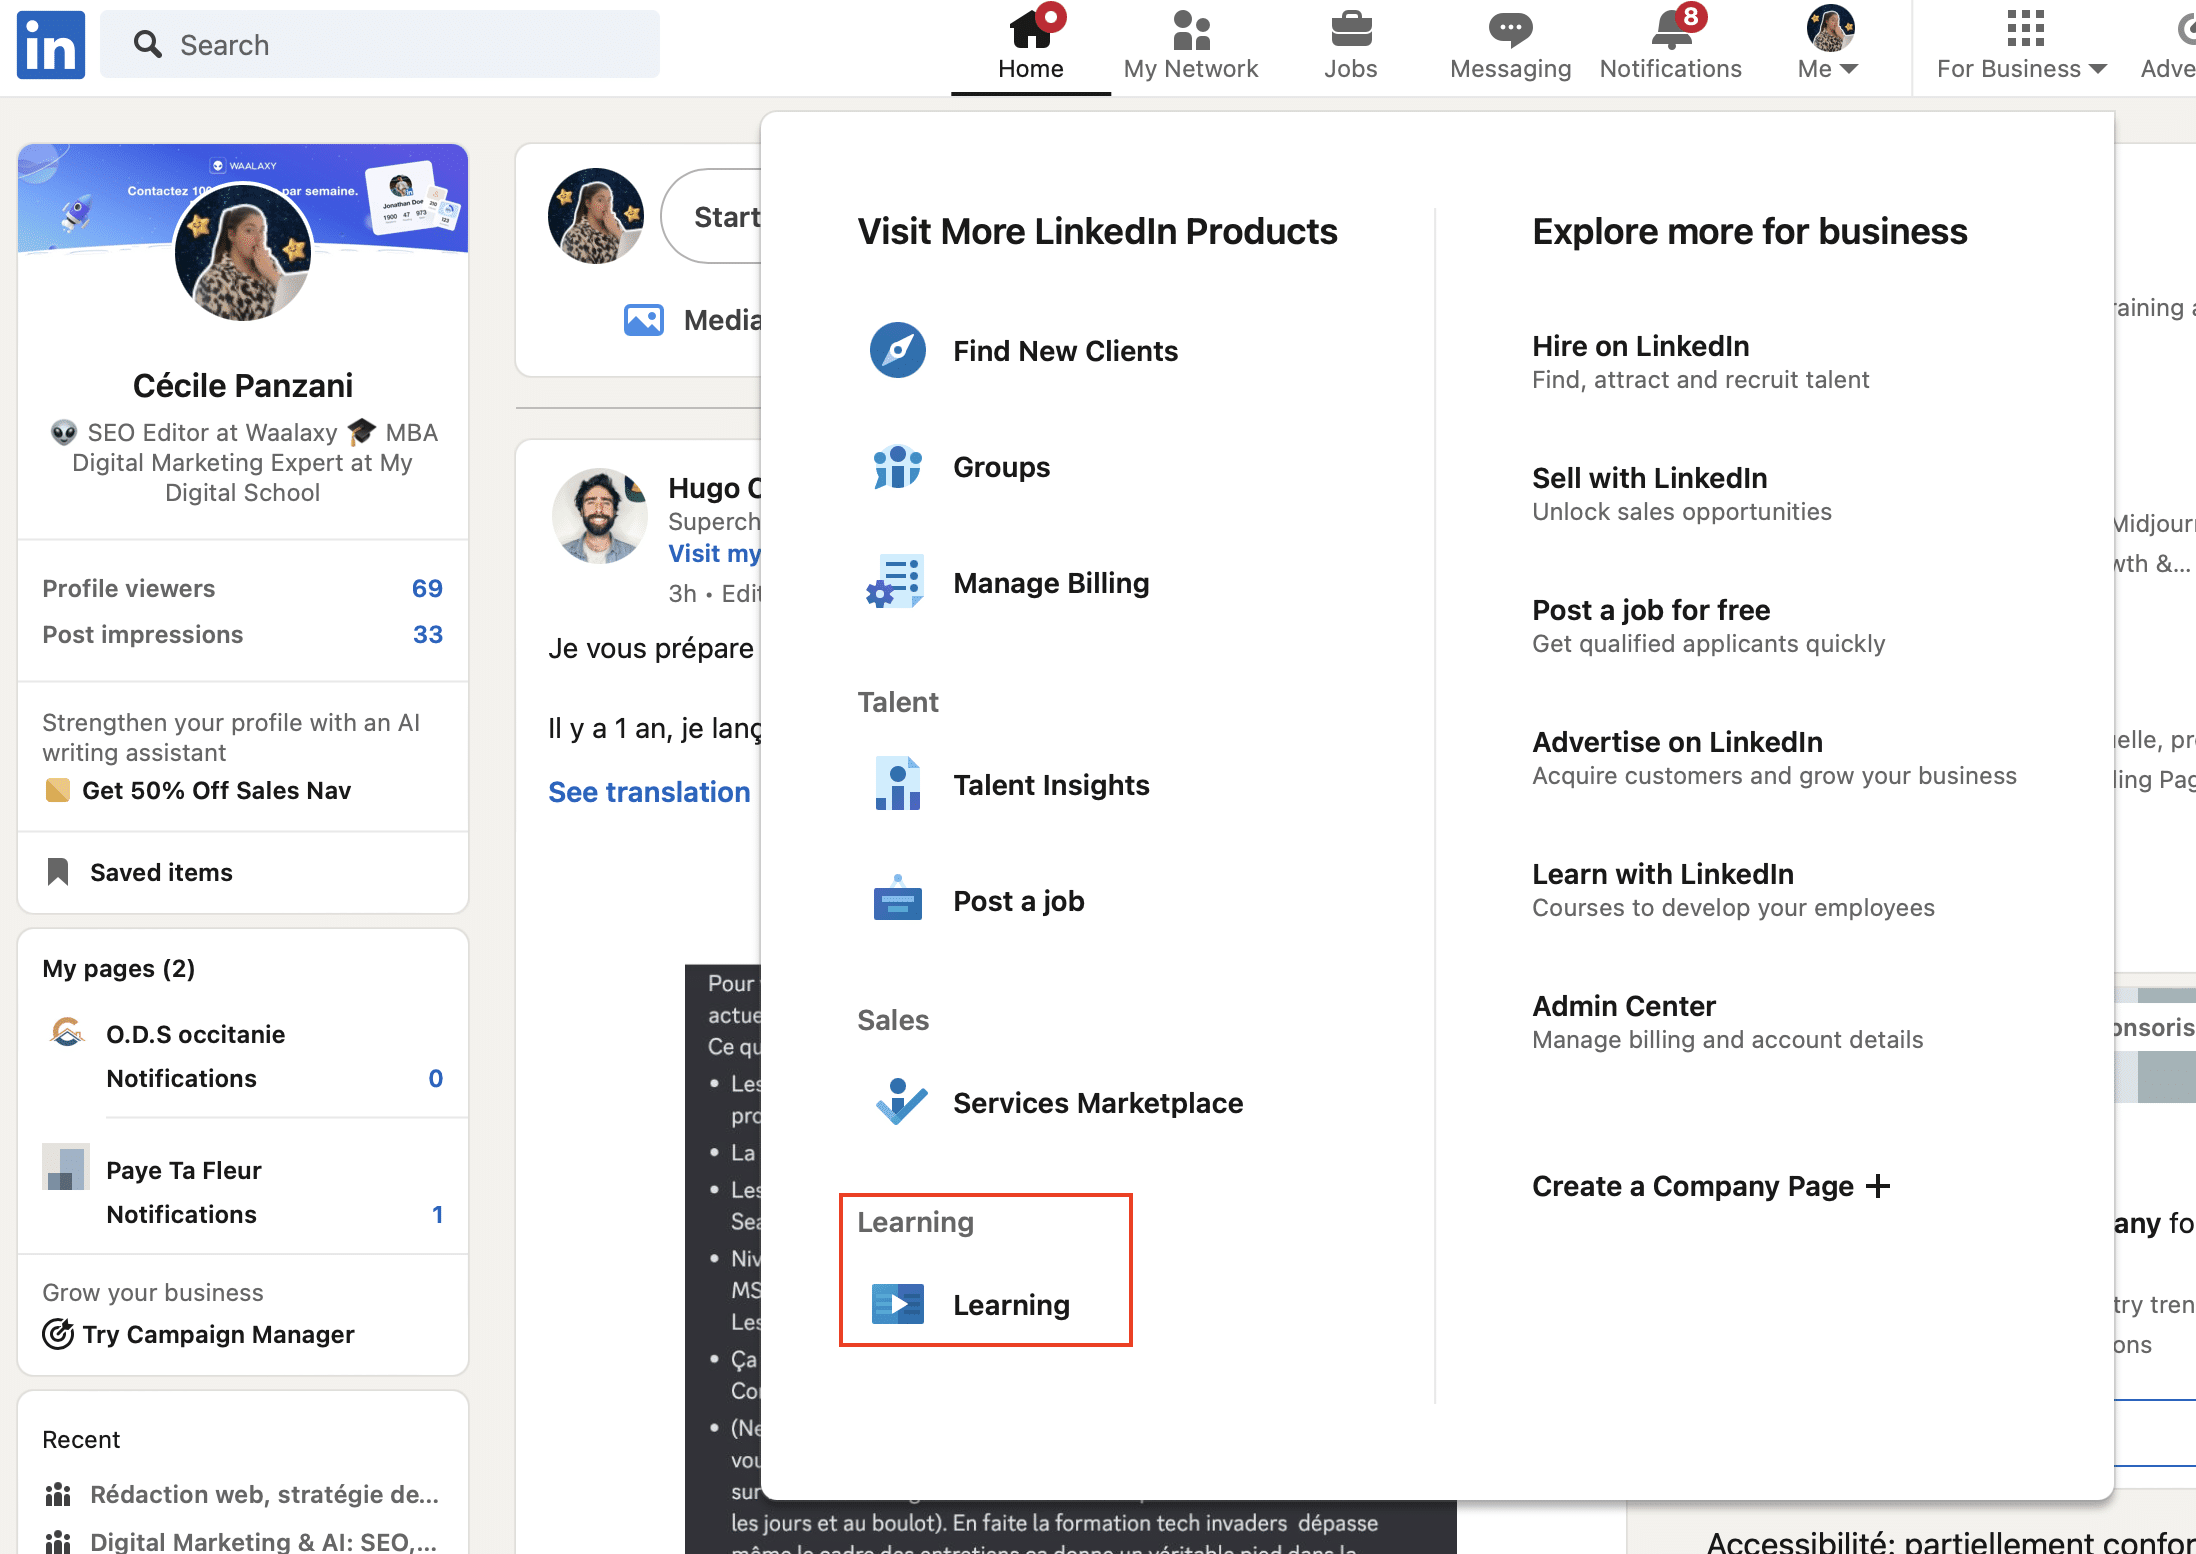Click the Find New Clients icon
The image size is (2196, 1554).
tap(896, 350)
